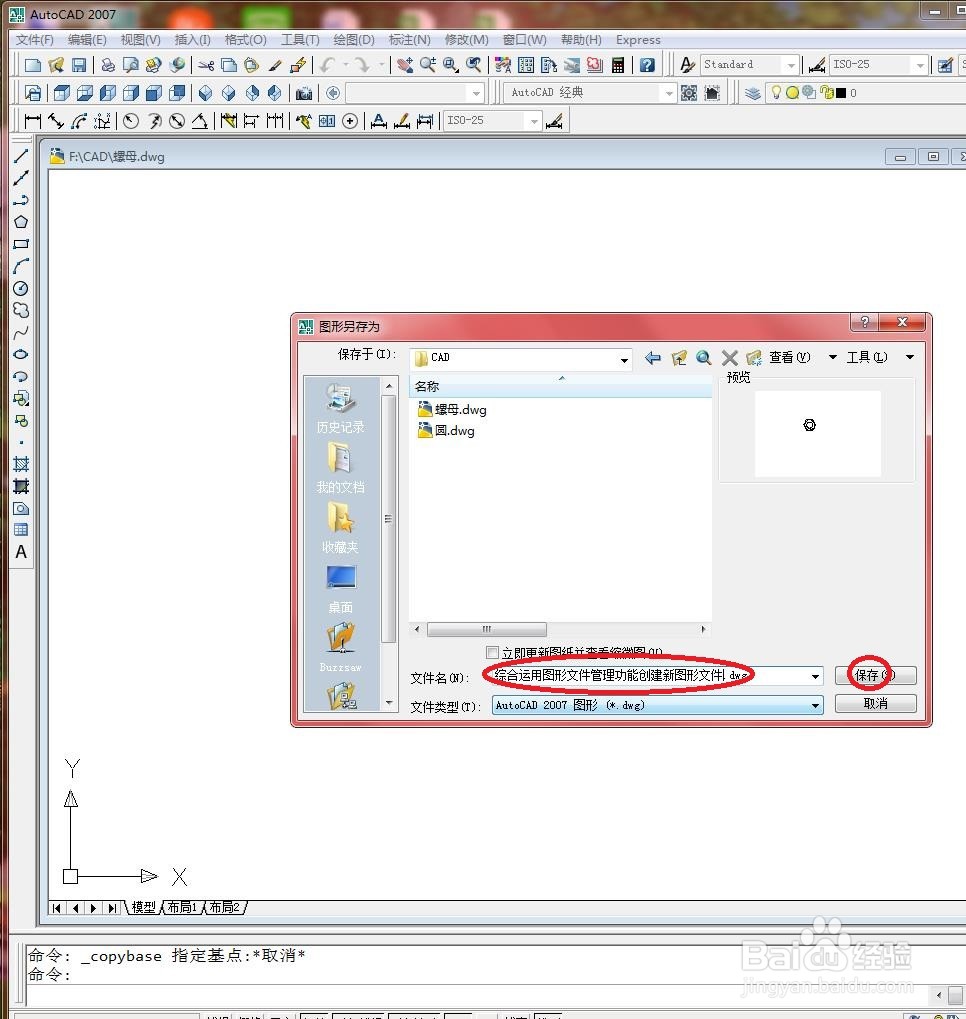
Task: Click horizontal scrollbar thumb in file list
Action: tap(487, 629)
